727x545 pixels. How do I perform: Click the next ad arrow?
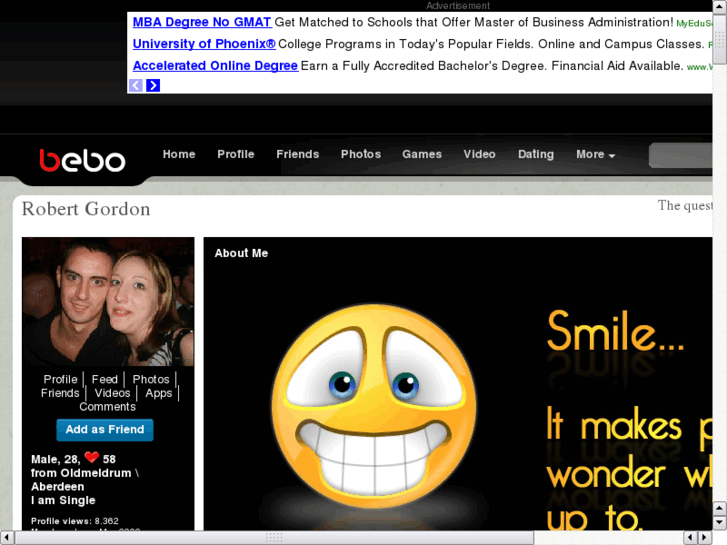[153, 86]
